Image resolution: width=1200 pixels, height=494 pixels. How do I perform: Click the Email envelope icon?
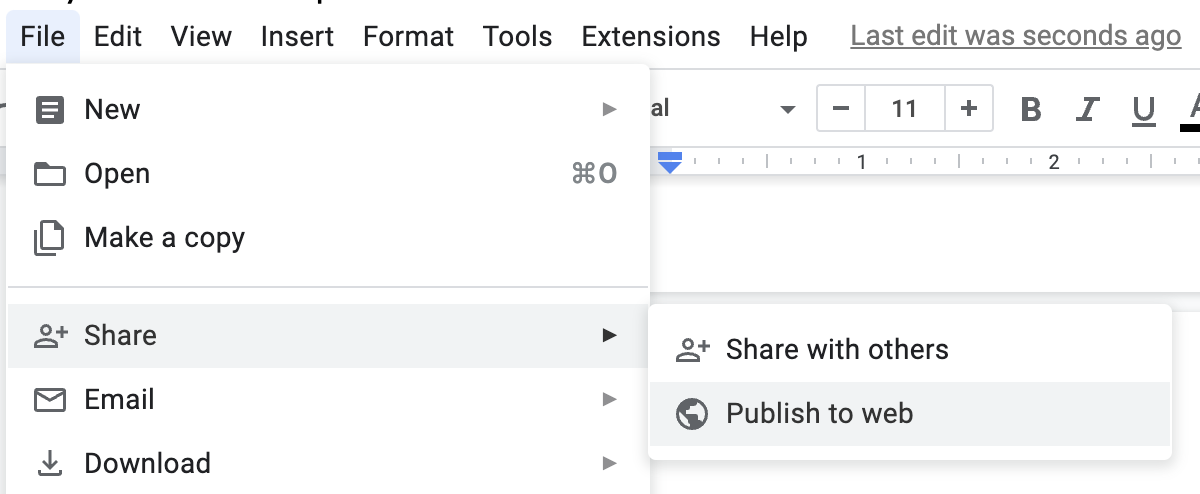click(x=50, y=400)
